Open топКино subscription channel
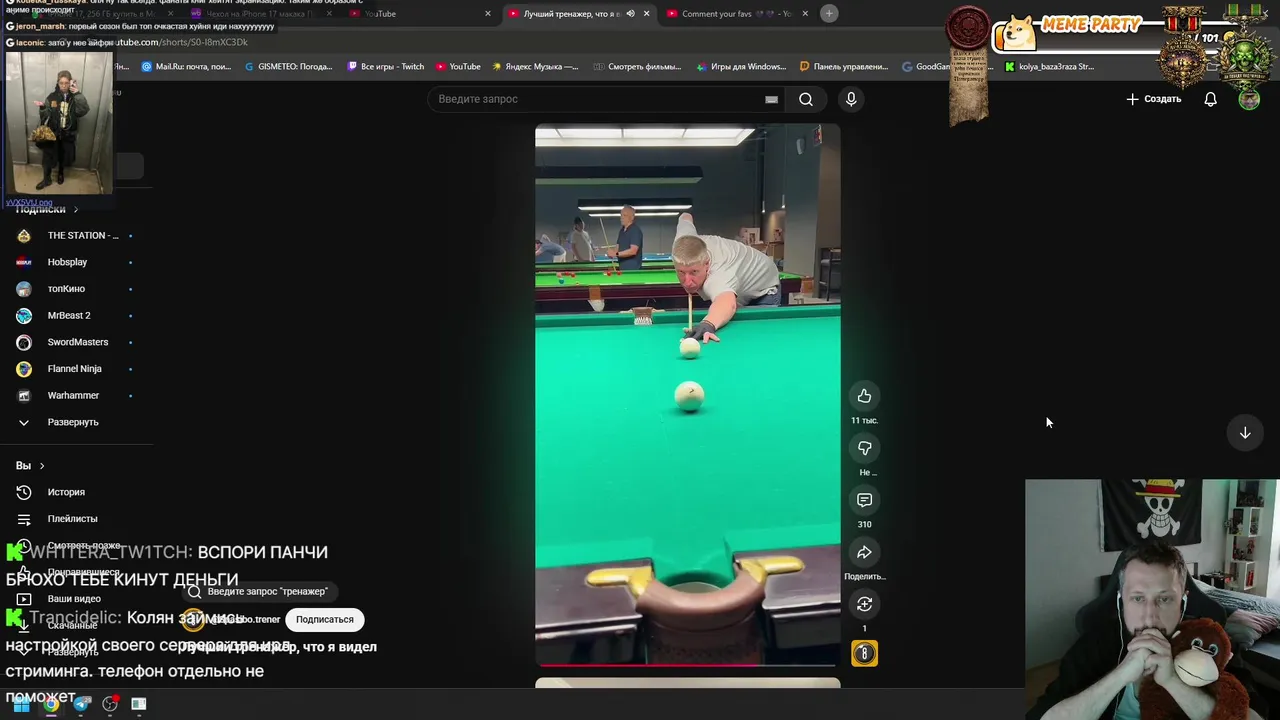The image size is (1280, 720). [x=75, y=289]
